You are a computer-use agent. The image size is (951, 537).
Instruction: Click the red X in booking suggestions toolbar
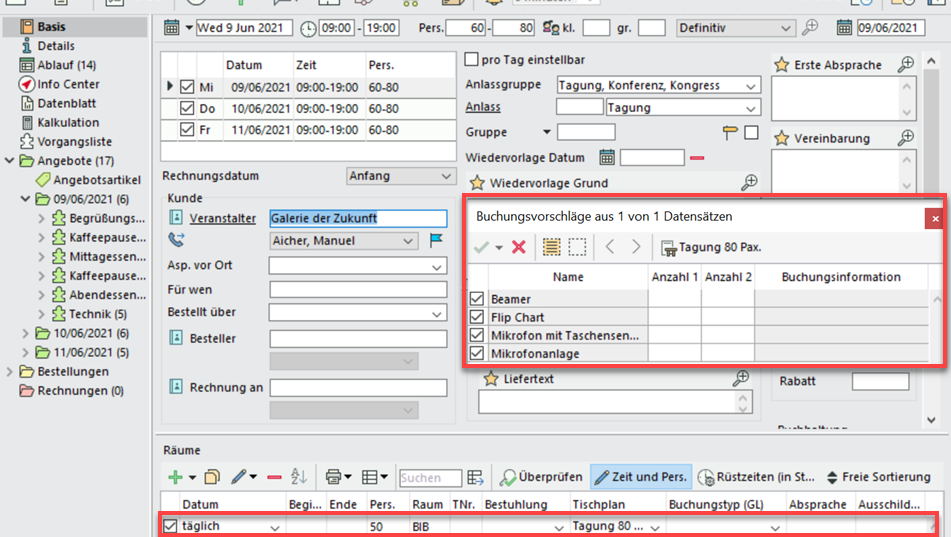(518, 247)
